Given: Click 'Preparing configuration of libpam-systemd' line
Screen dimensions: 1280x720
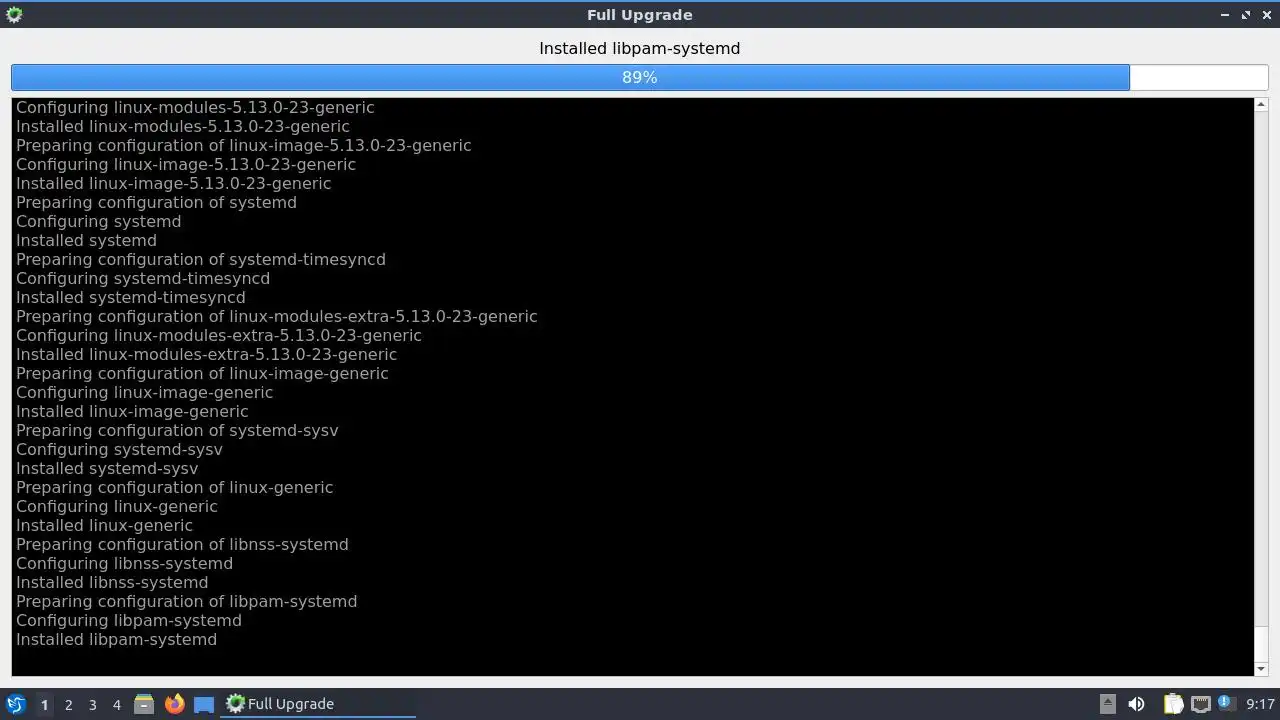Looking at the screenshot, I should [x=187, y=601].
